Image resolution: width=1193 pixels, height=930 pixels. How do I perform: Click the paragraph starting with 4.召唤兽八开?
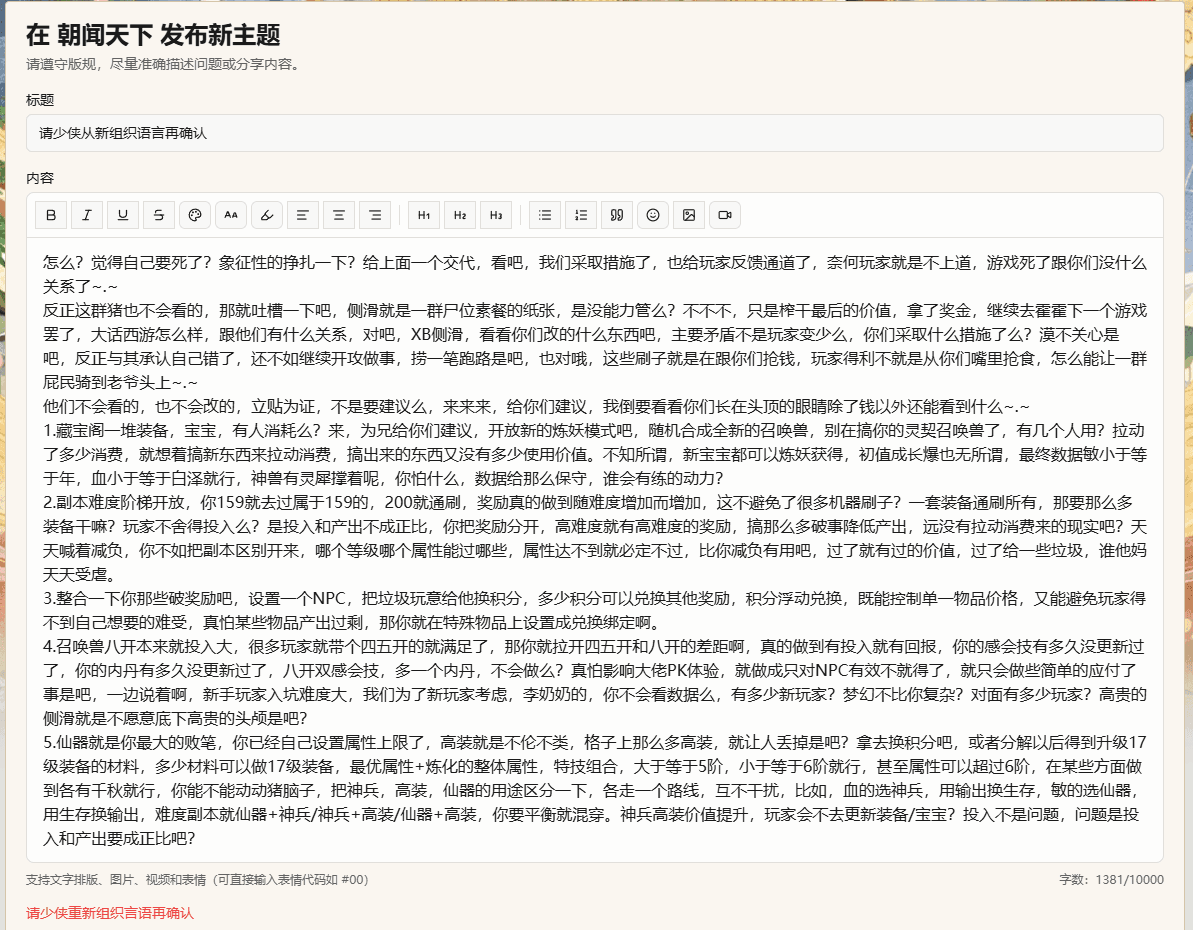click(x=594, y=682)
